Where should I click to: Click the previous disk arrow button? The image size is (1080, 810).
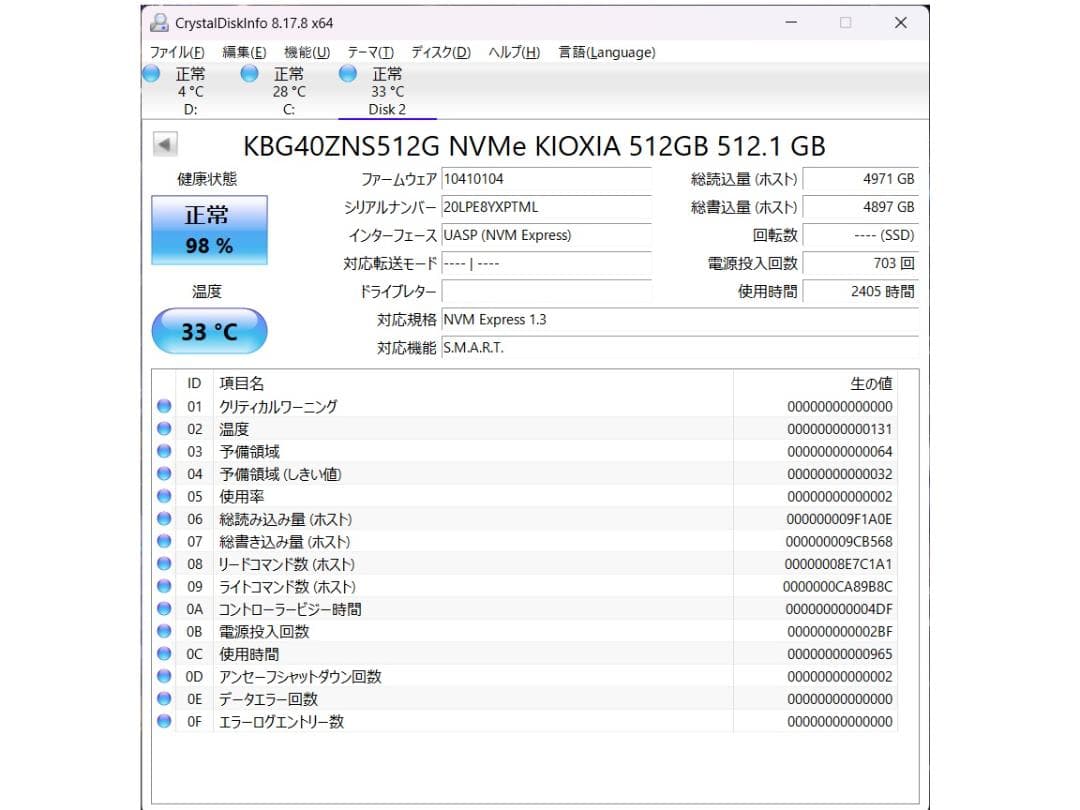coord(165,145)
